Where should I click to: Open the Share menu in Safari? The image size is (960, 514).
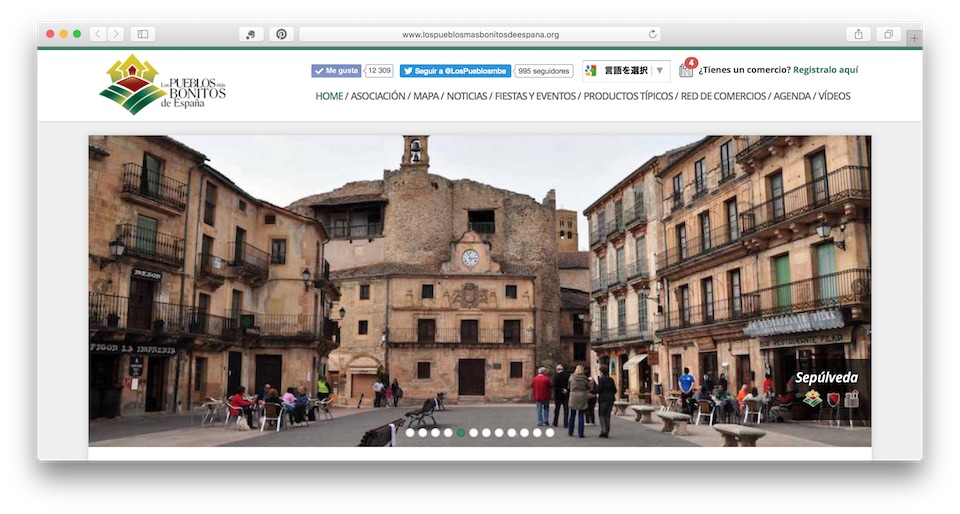pyautogui.click(x=858, y=34)
